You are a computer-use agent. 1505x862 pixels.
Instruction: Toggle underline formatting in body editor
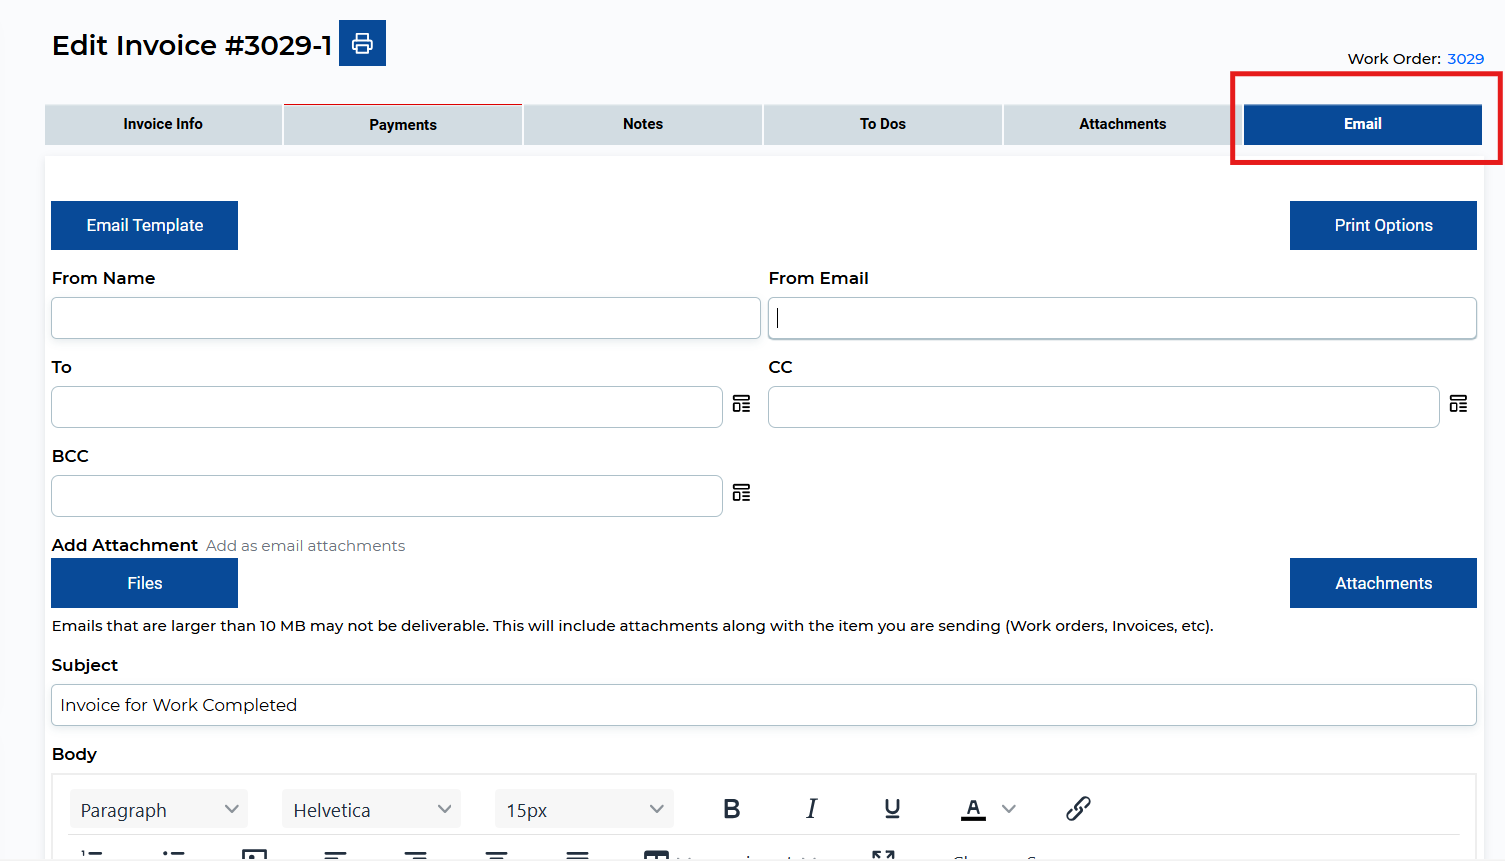coord(892,809)
